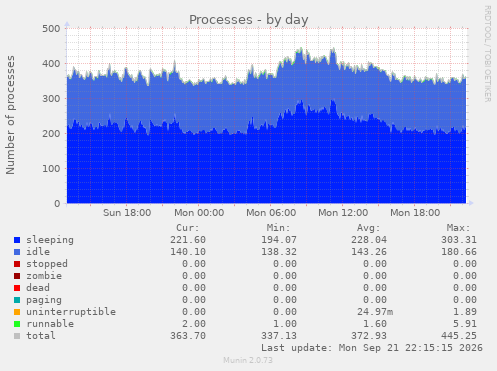Viewport: 497px width, 371px height.
Task: Click the 'Mon 06:00' x-axis label
Action: [271, 213]
